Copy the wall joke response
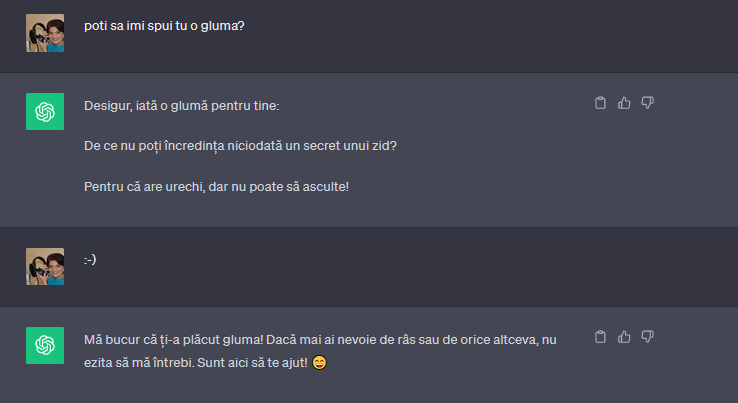 (600, 102)
